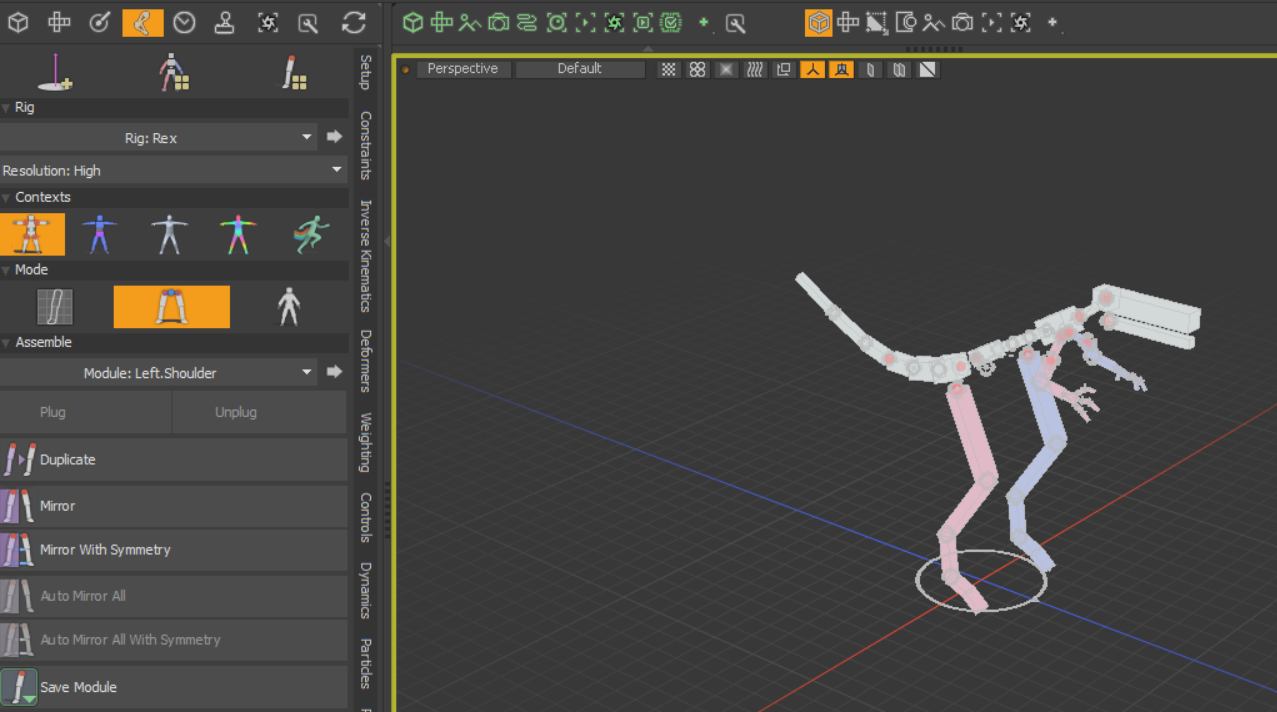Select the orange highlighted cube icon
The height and width of the screenshot is (712, 1277).
tap(819, 22)
